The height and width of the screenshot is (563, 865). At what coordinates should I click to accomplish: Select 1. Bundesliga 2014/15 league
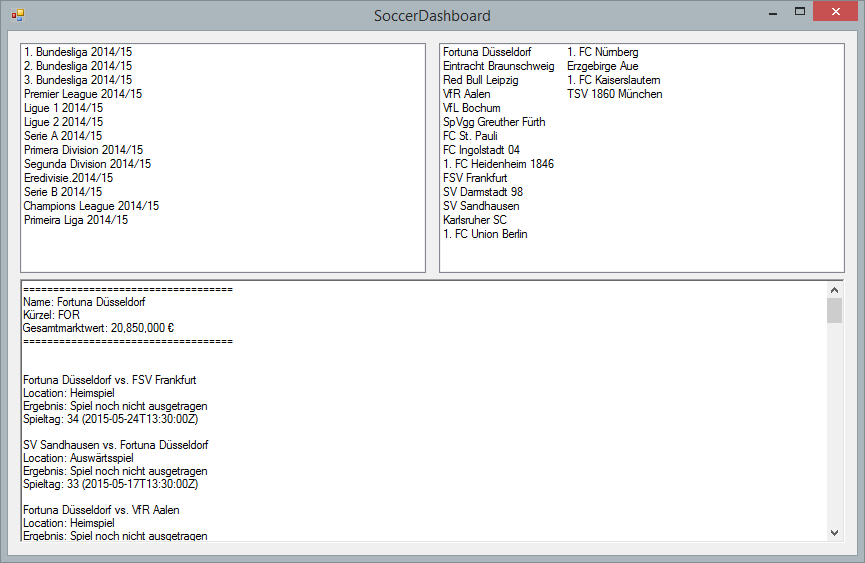click(x=78, y=52)
